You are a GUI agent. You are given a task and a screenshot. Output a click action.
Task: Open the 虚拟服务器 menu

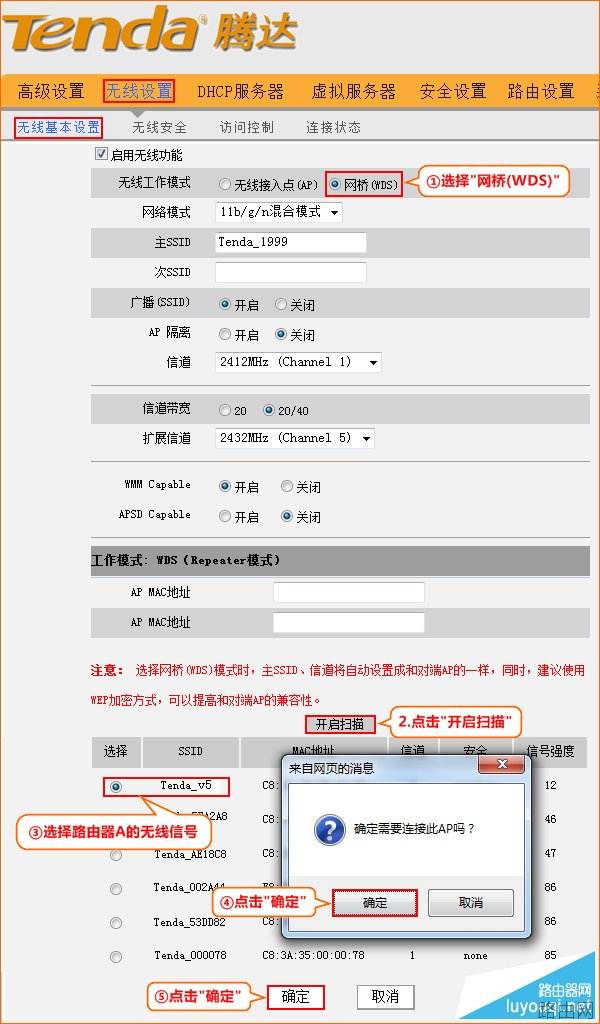354,91
